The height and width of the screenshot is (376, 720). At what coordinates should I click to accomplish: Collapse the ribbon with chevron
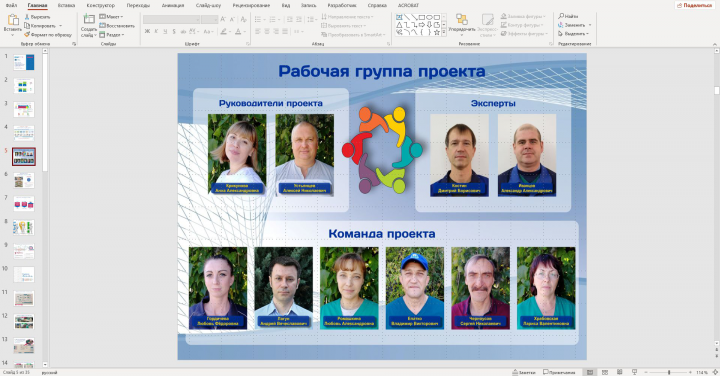(x=714, y=44)
